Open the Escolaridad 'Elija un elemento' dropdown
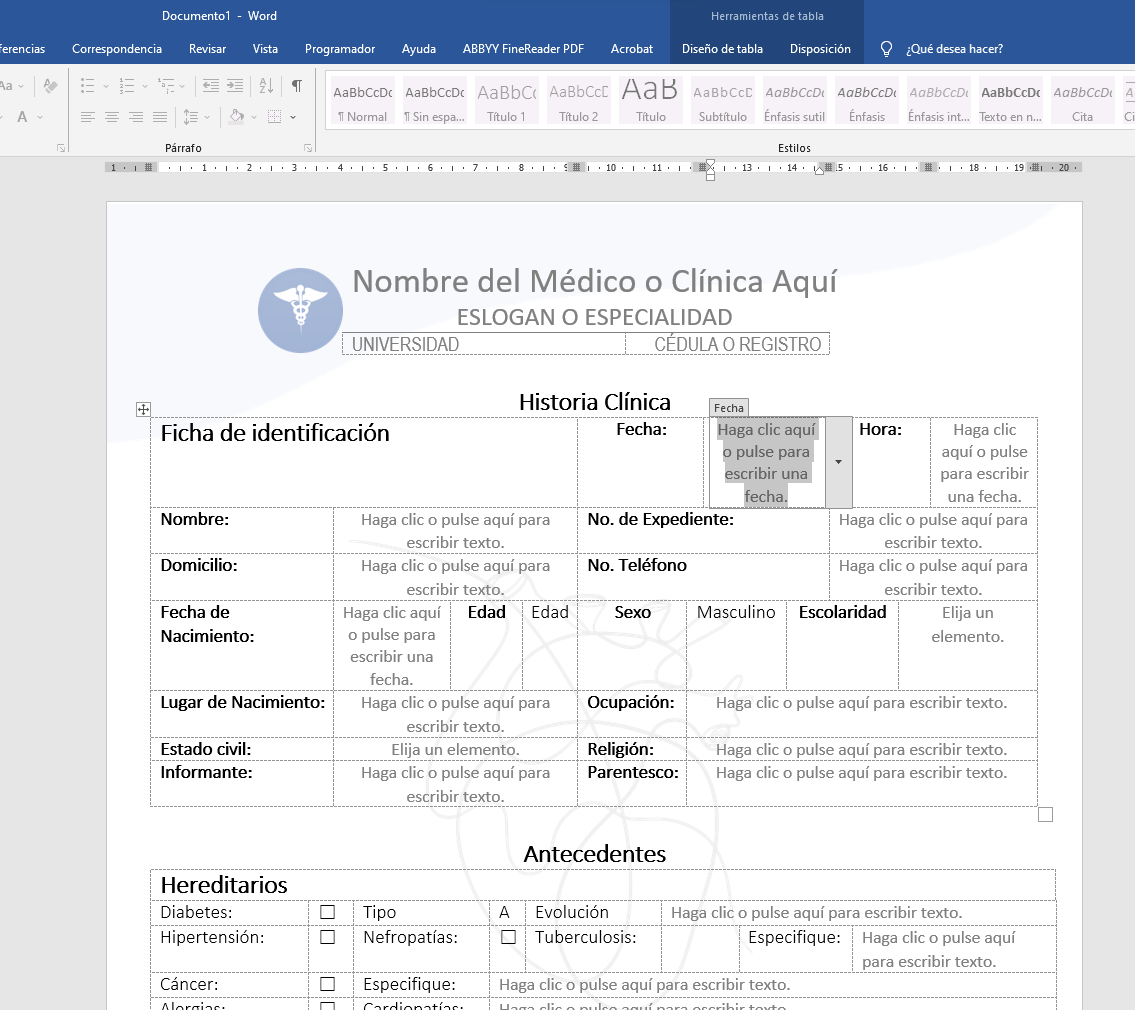Image resolution: width=1135 pixels, height=1010 pixels. tap(967, 624)
